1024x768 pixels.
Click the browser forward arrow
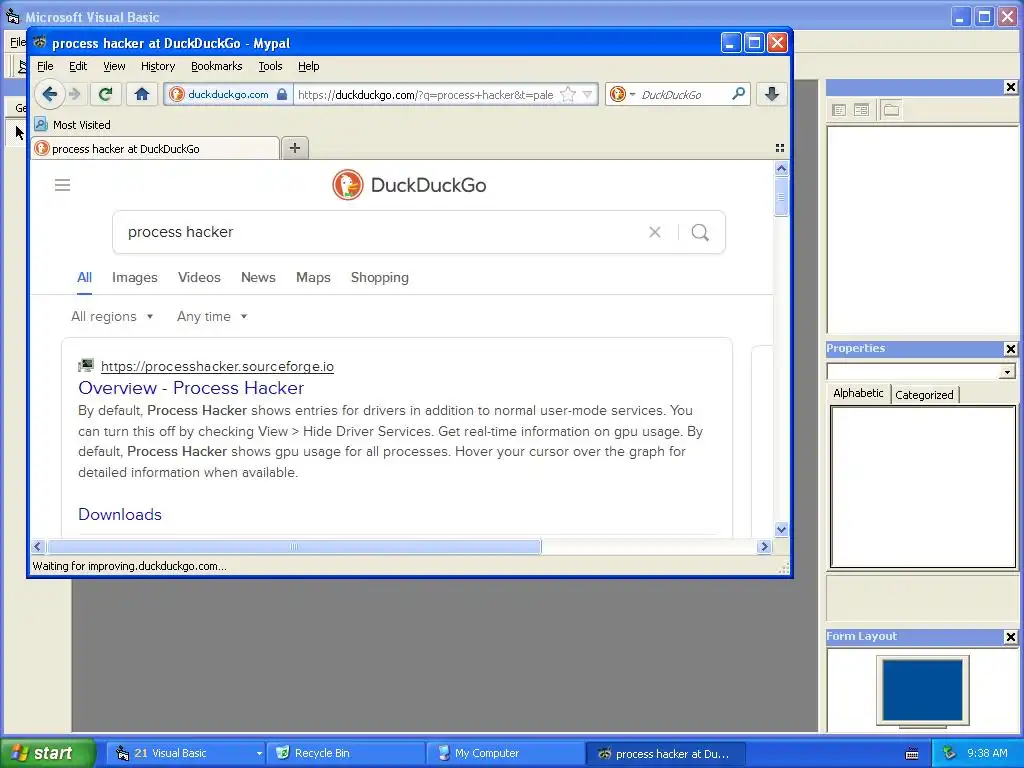point(74,94)
